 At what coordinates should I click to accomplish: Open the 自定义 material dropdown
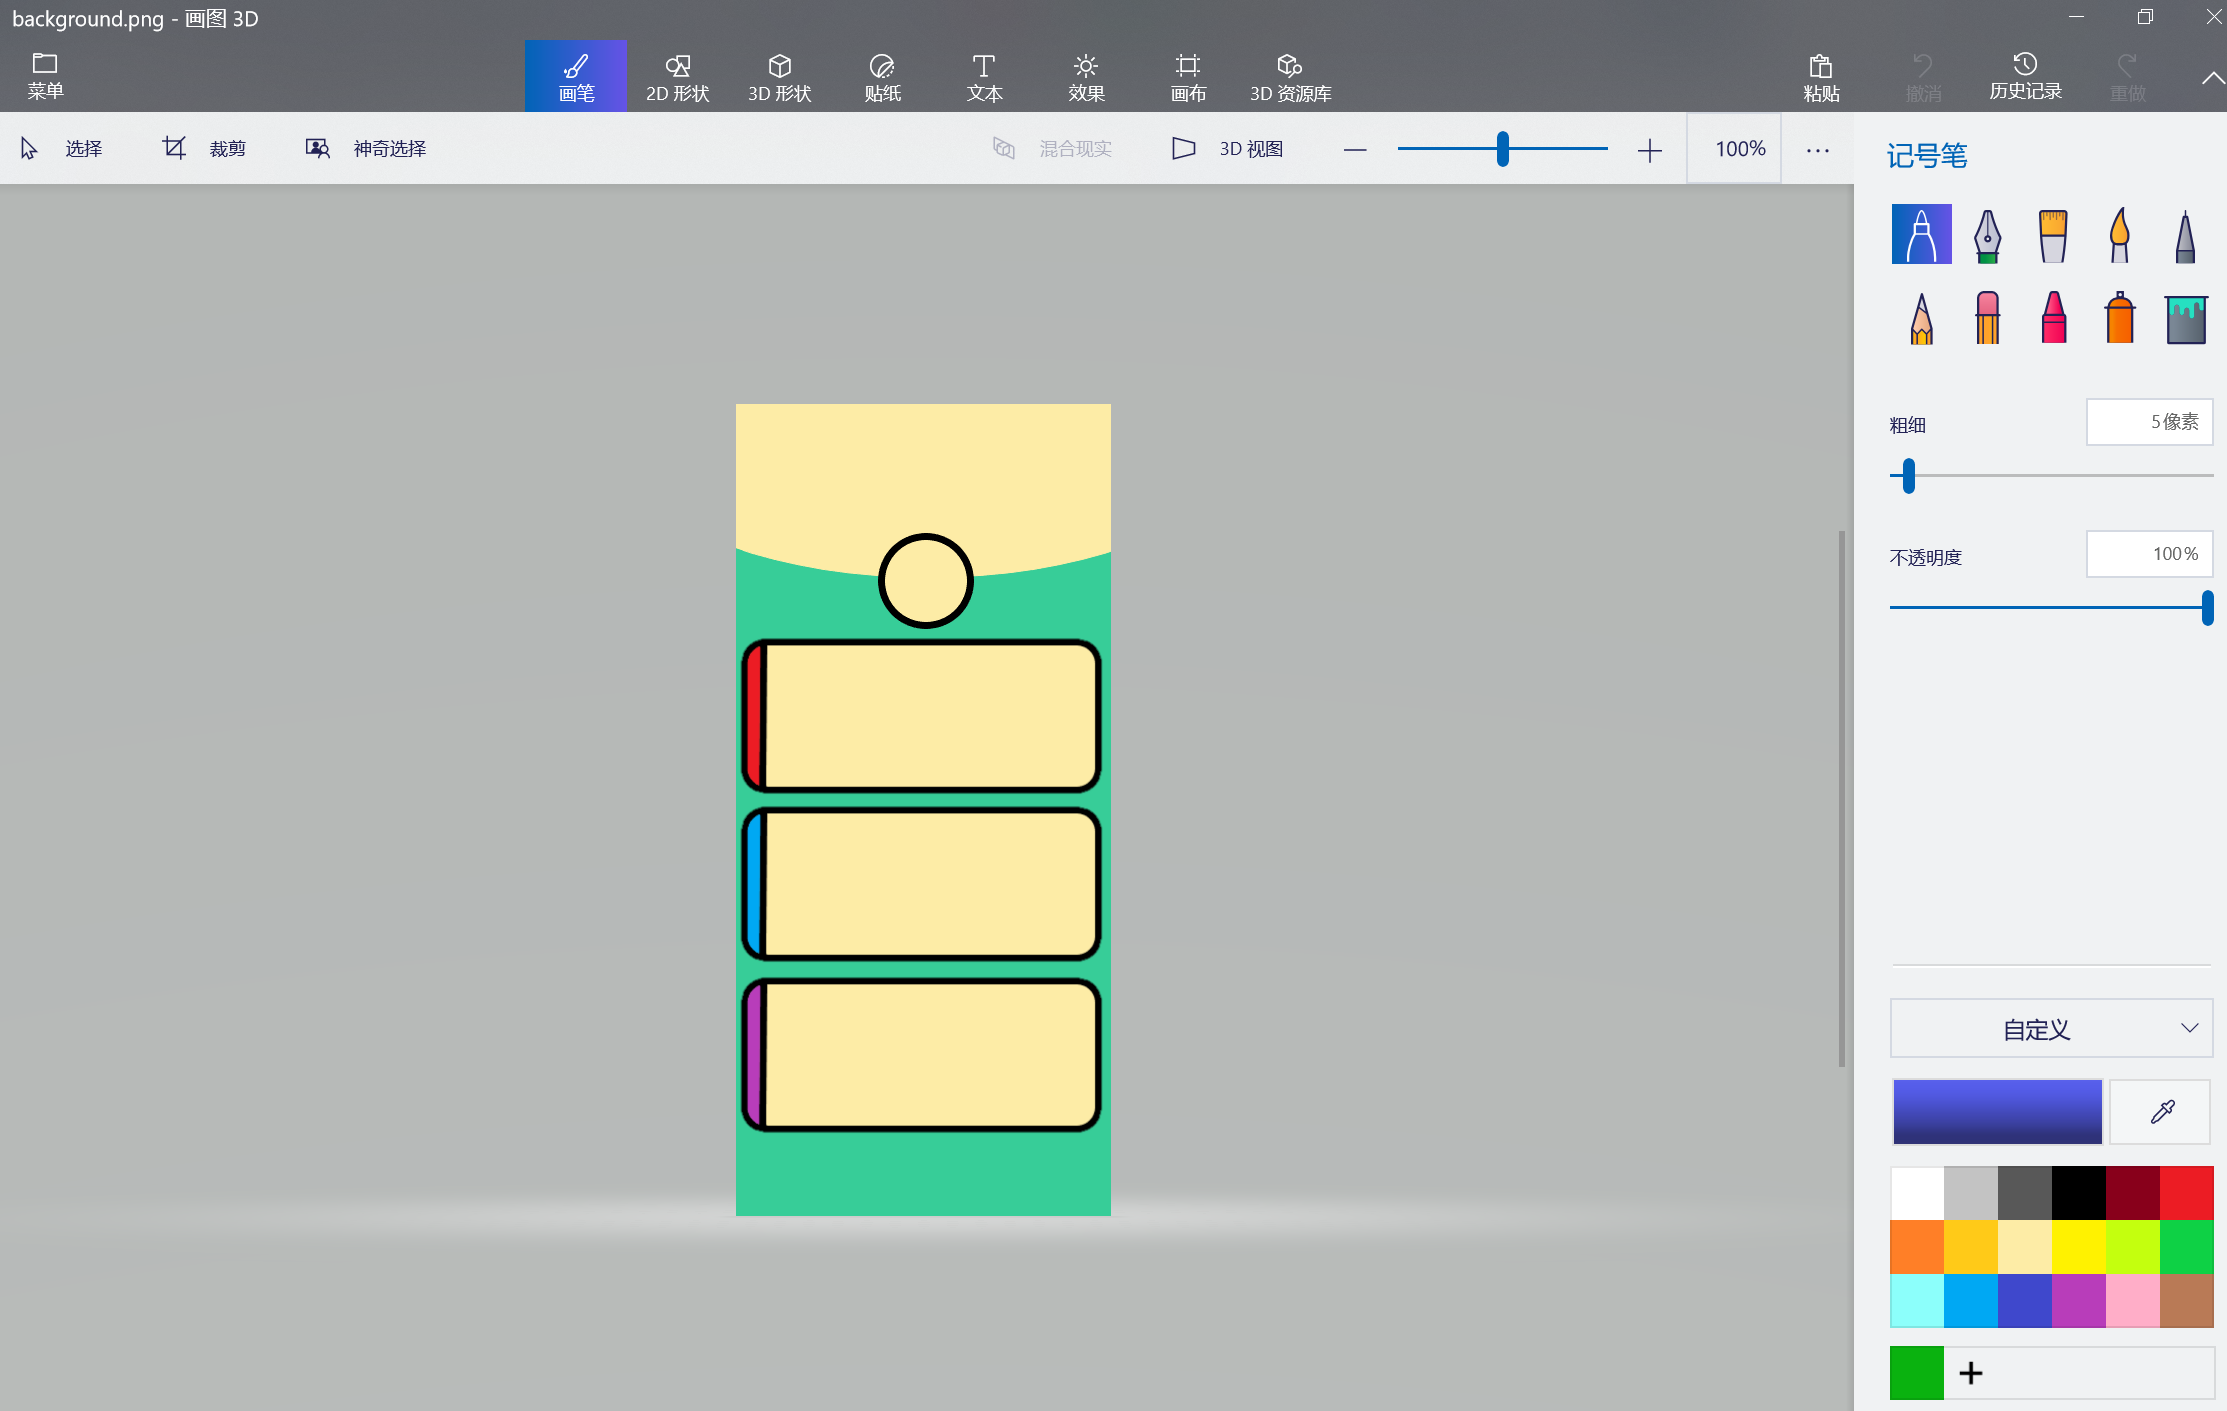[x=2050, y=1029]
